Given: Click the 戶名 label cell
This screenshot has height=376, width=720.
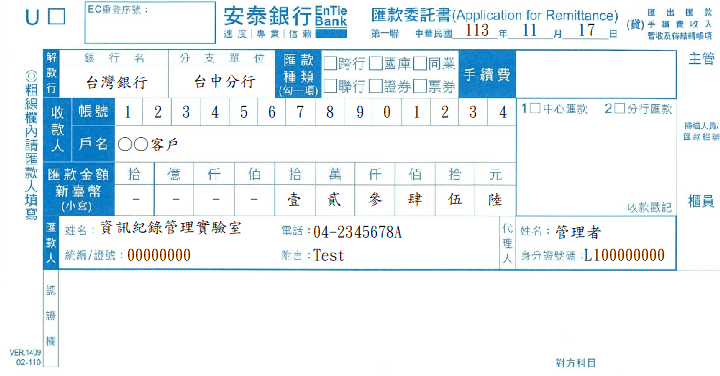Looking at the screenshot, I should pos(93,144).
